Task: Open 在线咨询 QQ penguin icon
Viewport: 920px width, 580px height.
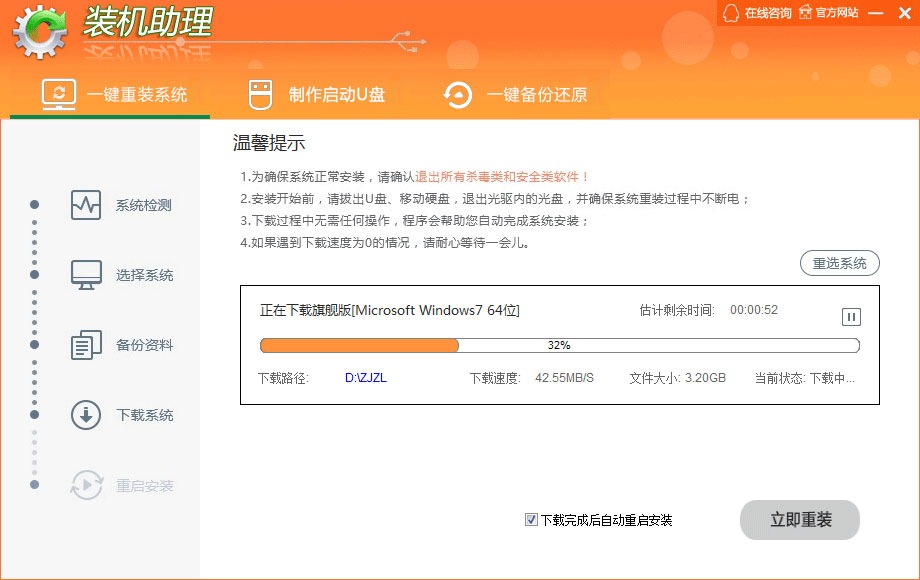Action: [731, 13]
